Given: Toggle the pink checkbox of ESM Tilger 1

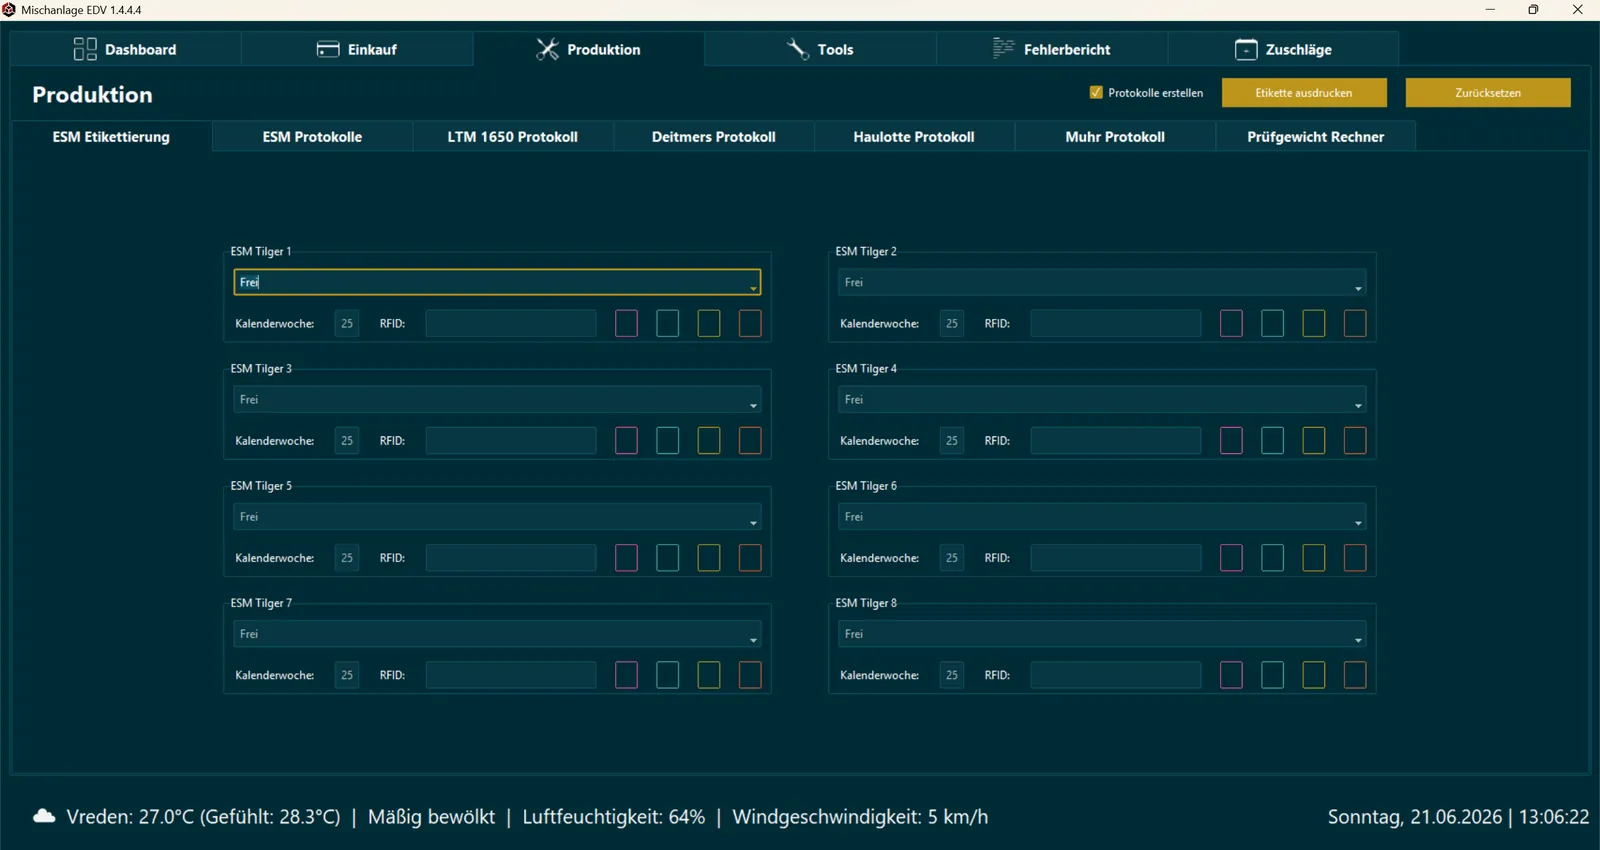Looking at the screenshot, I should pos(627,323).
